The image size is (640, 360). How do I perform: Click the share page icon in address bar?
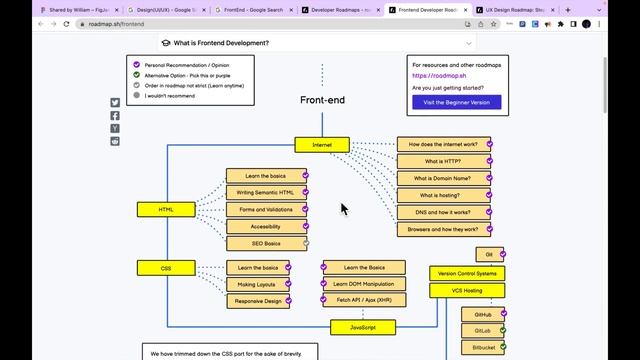pos(480,24)
